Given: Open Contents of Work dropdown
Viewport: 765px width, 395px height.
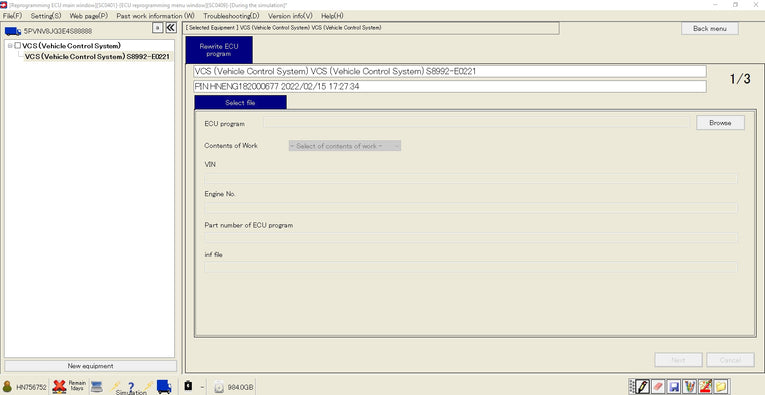Looking at the screenshot, I should [x=345, y=146].
